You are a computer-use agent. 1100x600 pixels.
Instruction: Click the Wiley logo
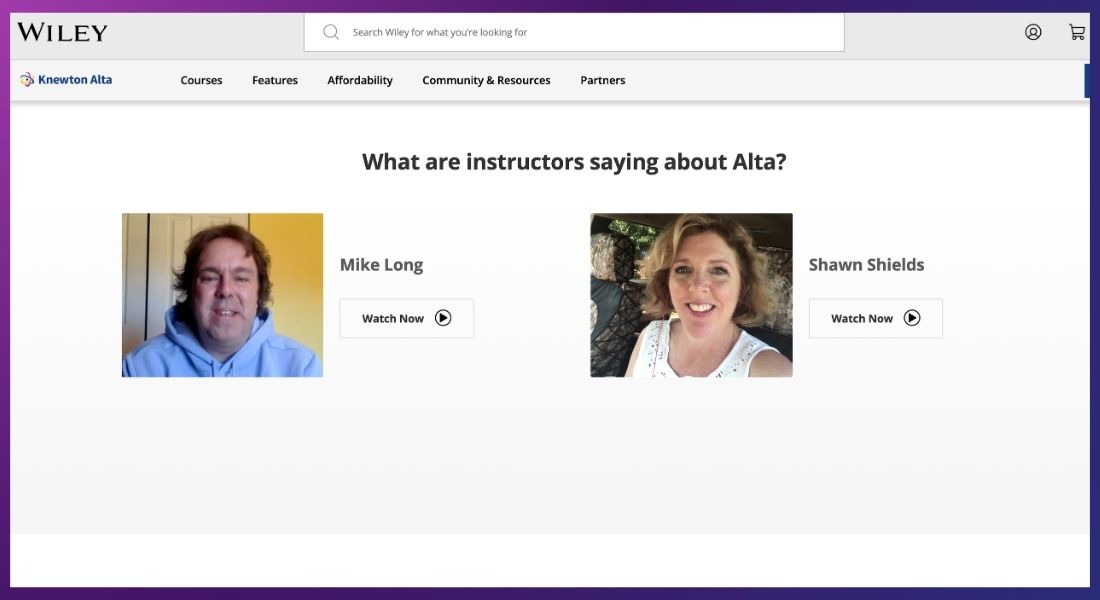point(62,32)
